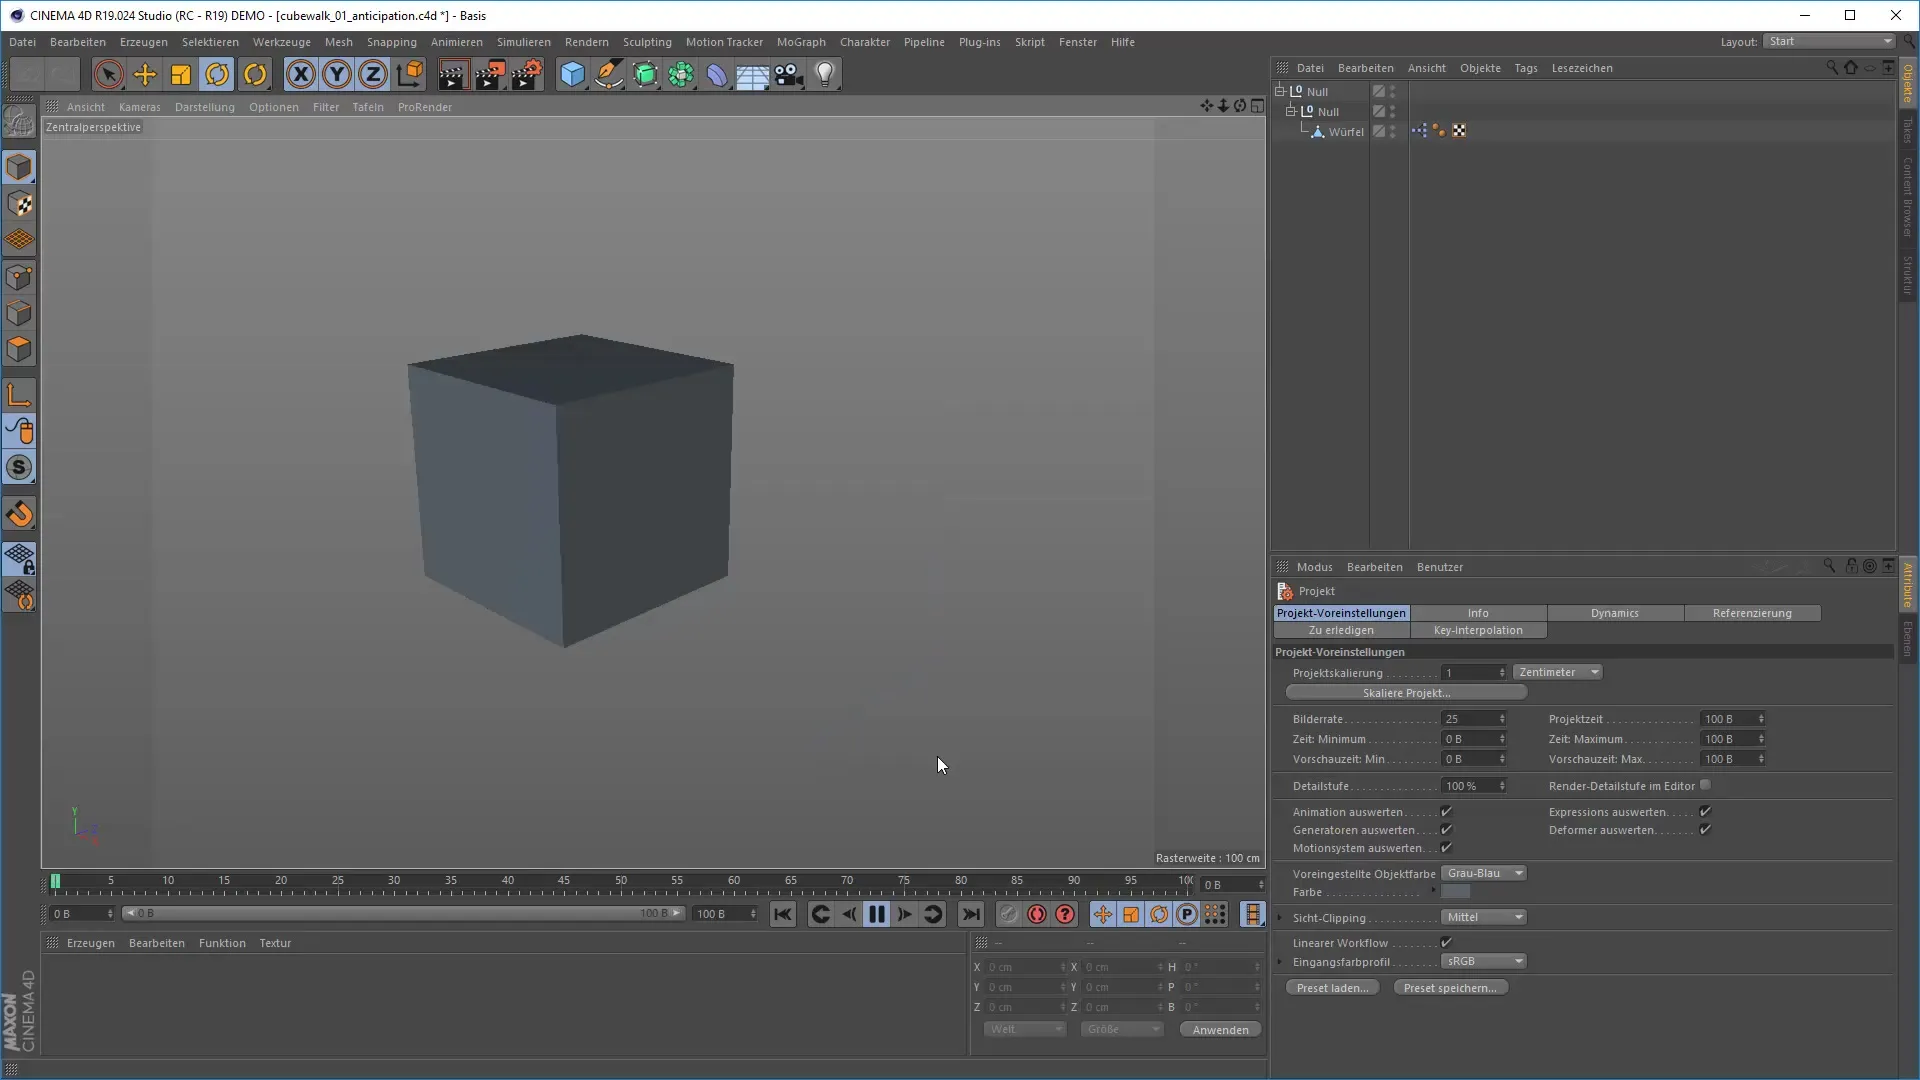This screenshot has width=1920, height=1080.
Task: Toggle Animation auswerten checkbox
Action: (x=1446, y=812)
